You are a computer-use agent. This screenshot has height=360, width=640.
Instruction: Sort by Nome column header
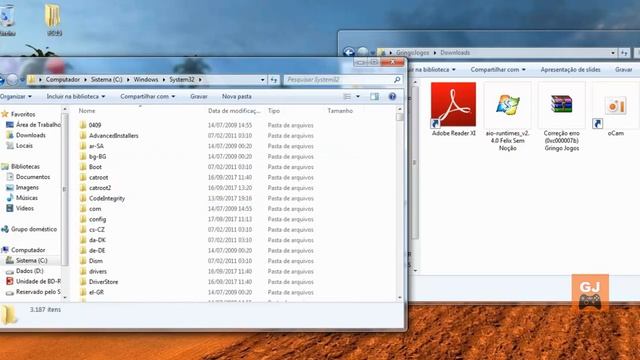(x=87, y=111)
